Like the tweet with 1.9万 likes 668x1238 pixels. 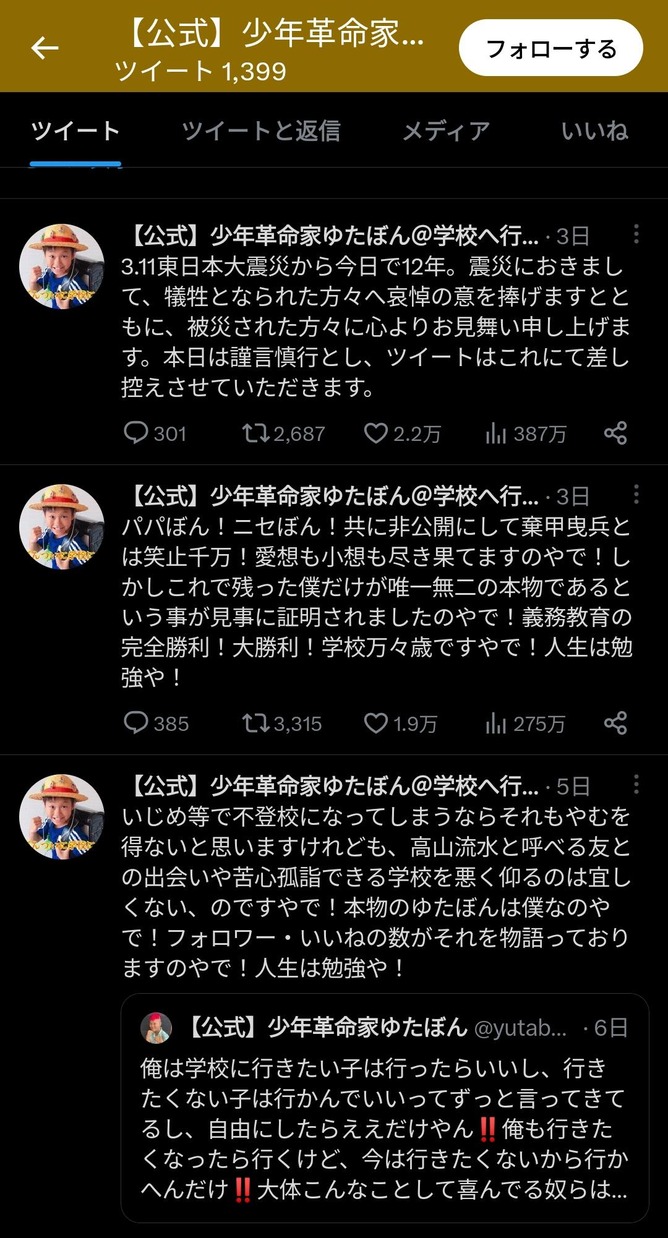pyautogui.click(x=400, y=722)
